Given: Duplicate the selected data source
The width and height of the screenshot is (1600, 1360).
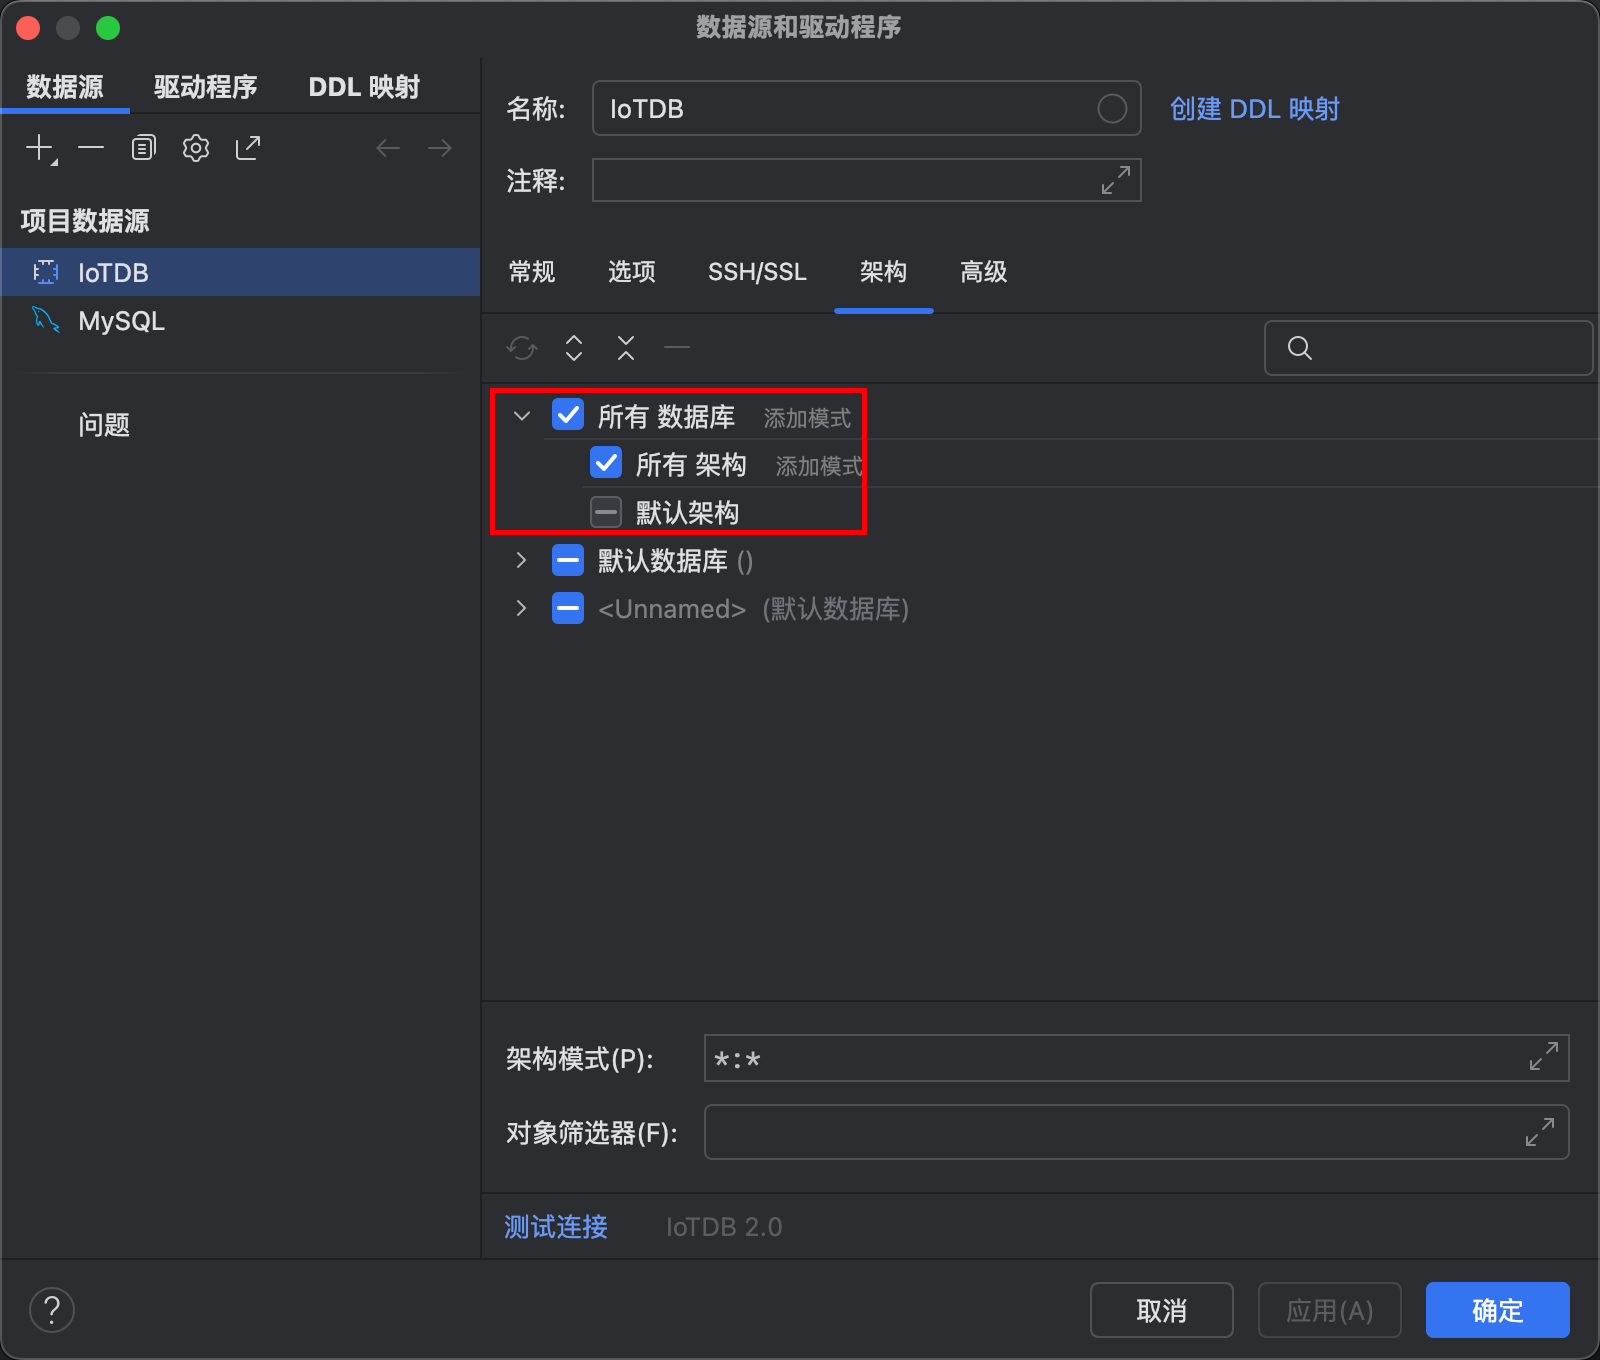Looking at the screenshot, I should tap(144, 148).
